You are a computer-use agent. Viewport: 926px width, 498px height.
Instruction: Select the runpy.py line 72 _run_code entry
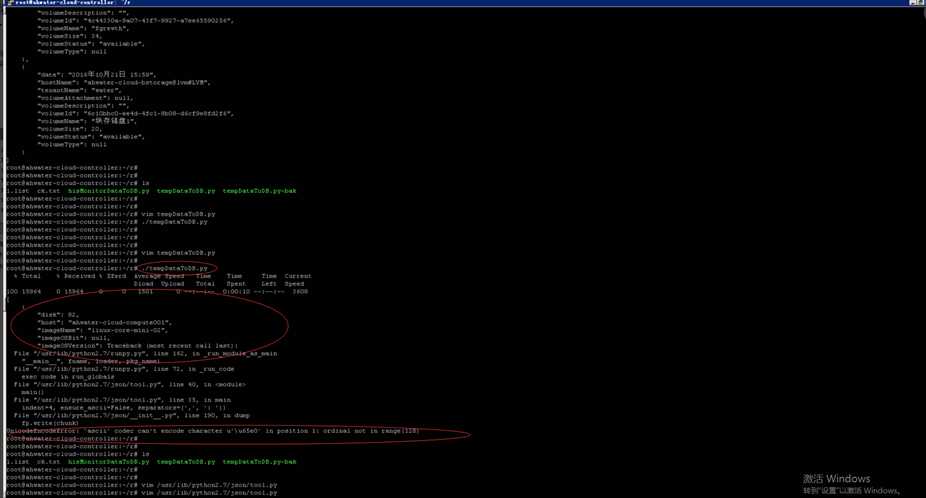point(124,369)
